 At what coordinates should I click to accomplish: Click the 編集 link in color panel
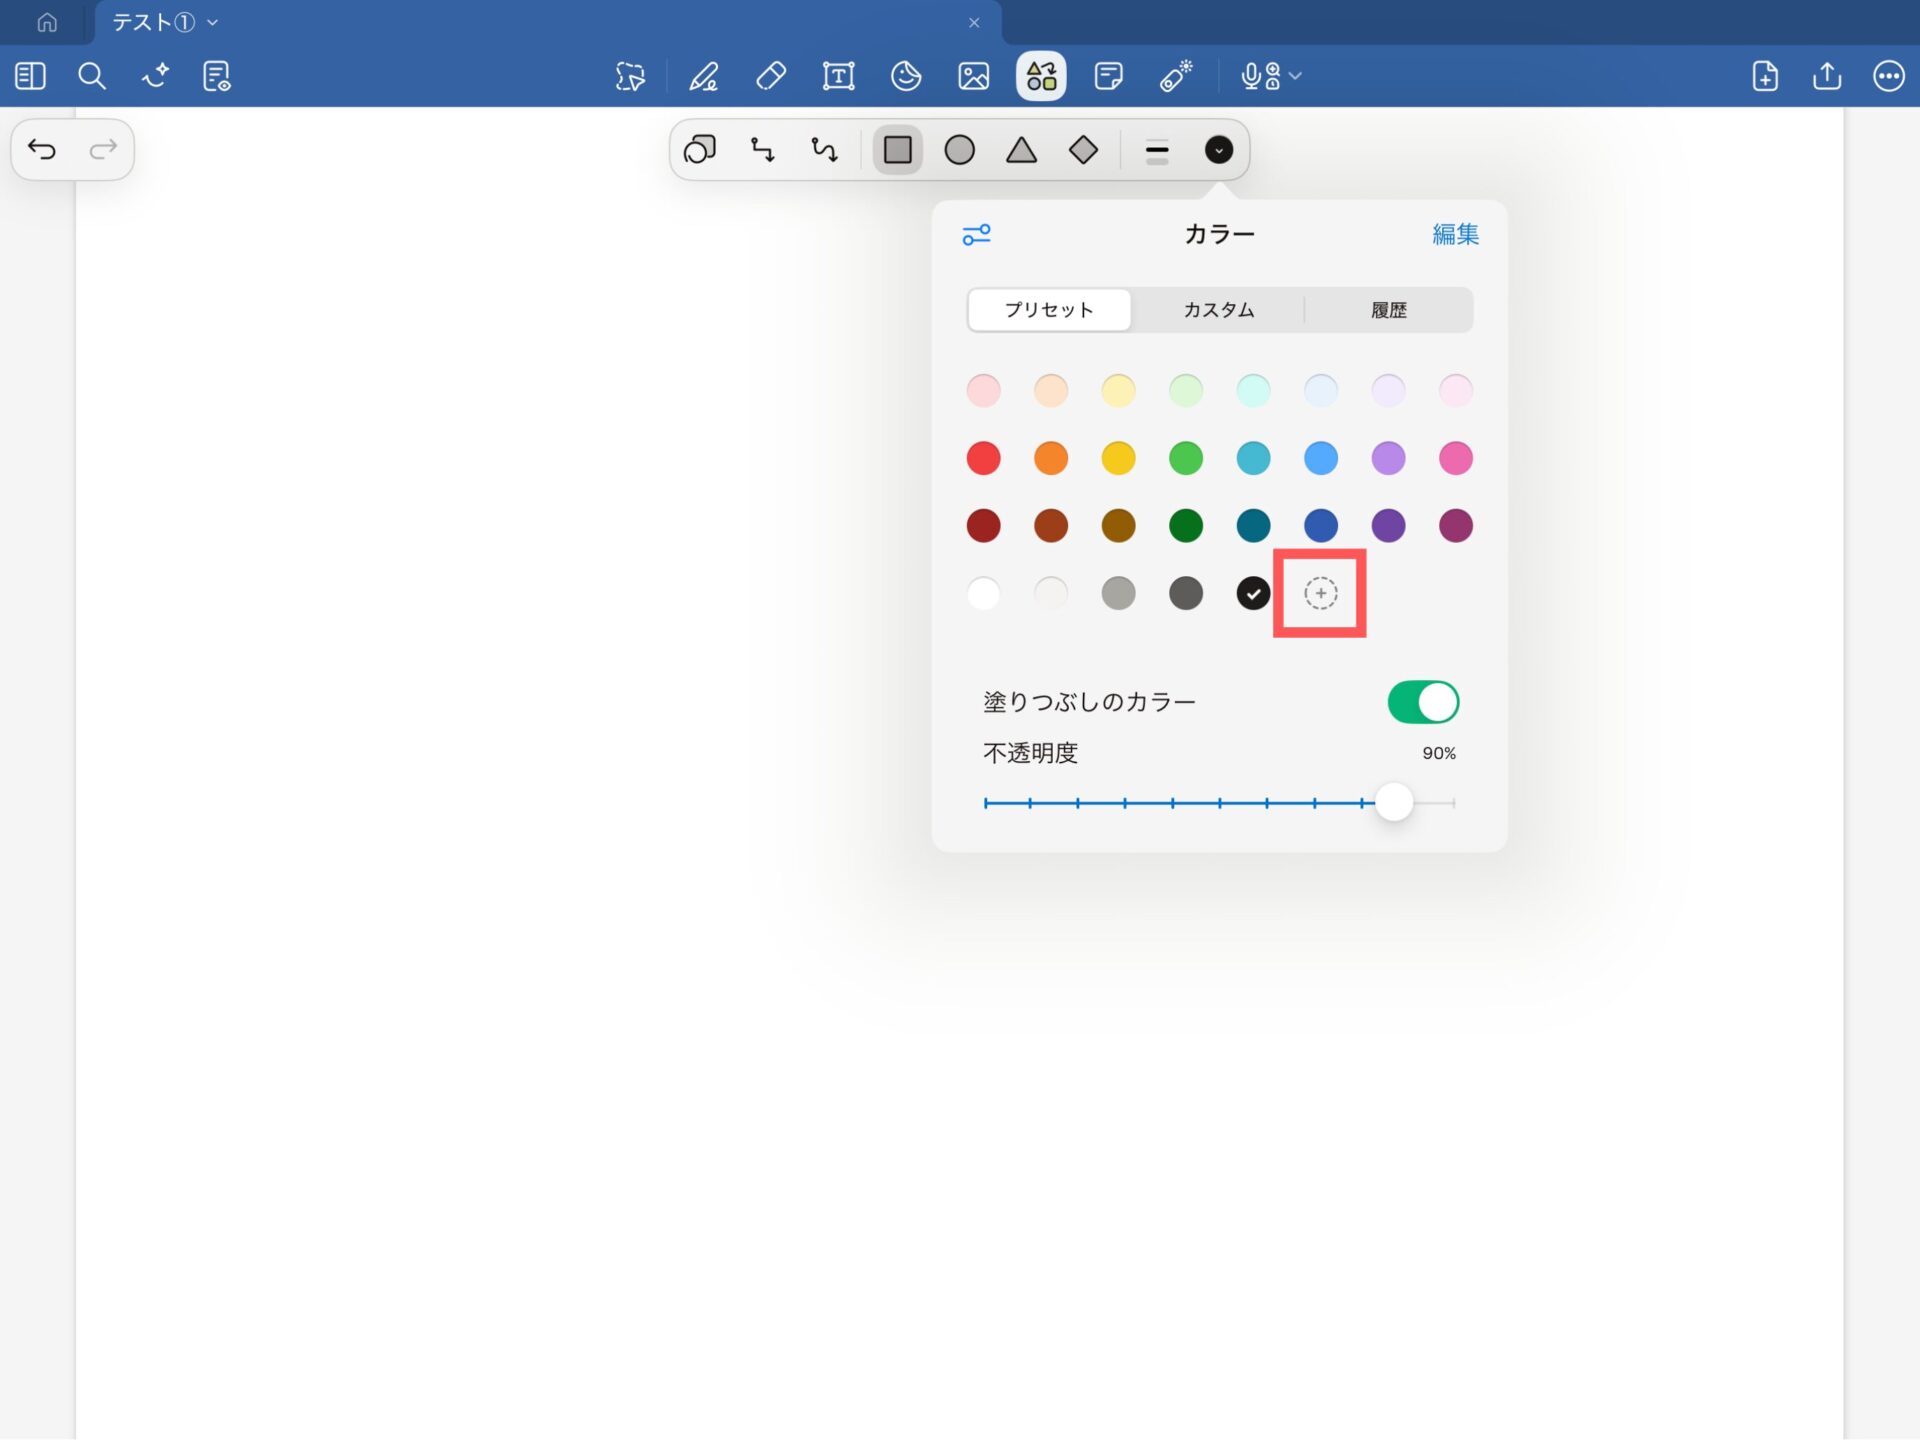point(1454,234)
